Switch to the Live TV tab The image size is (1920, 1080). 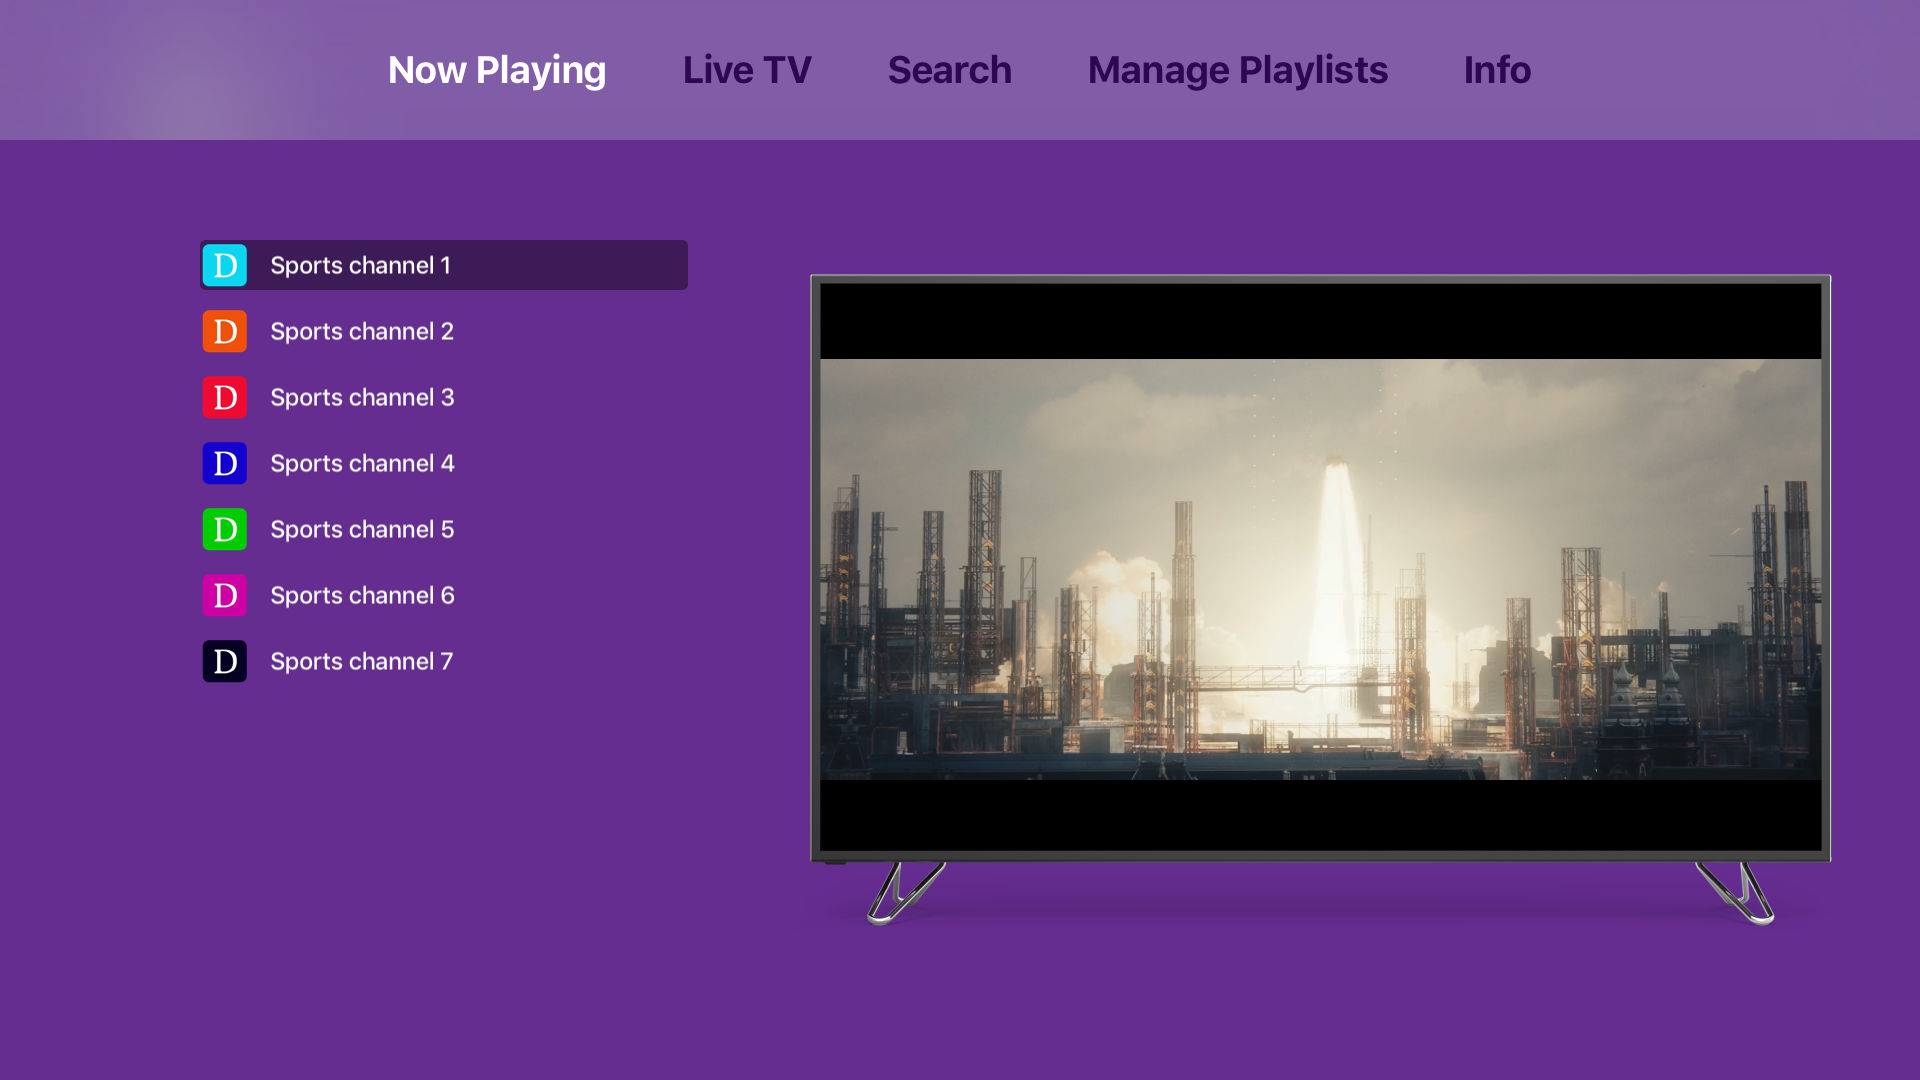747,70
